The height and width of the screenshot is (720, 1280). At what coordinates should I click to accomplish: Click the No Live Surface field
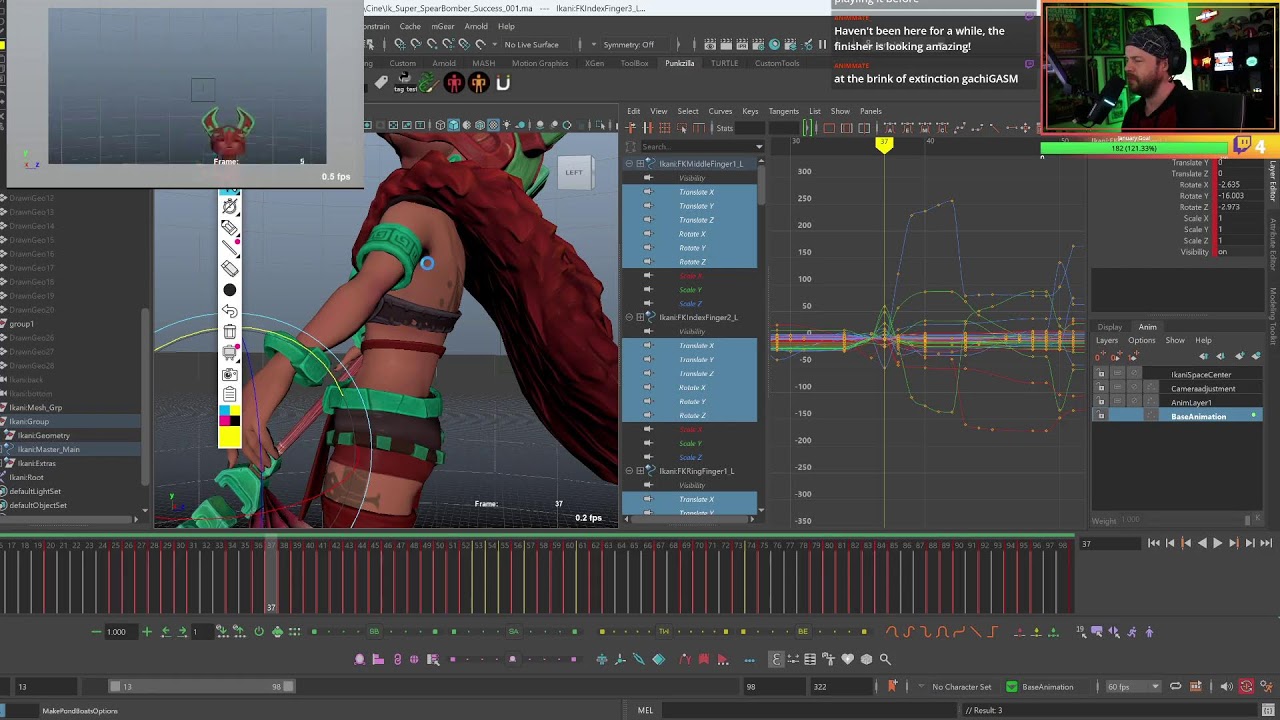531,45
